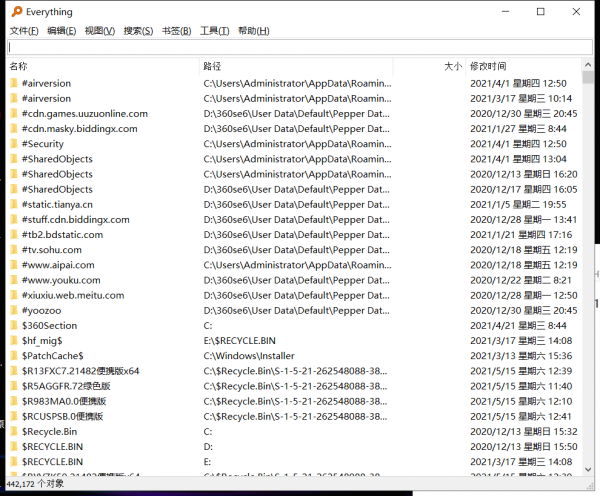Click date 2021/4/21 星期三 8:44
This screenshot has width=600, height=496.
coord(518,326)
